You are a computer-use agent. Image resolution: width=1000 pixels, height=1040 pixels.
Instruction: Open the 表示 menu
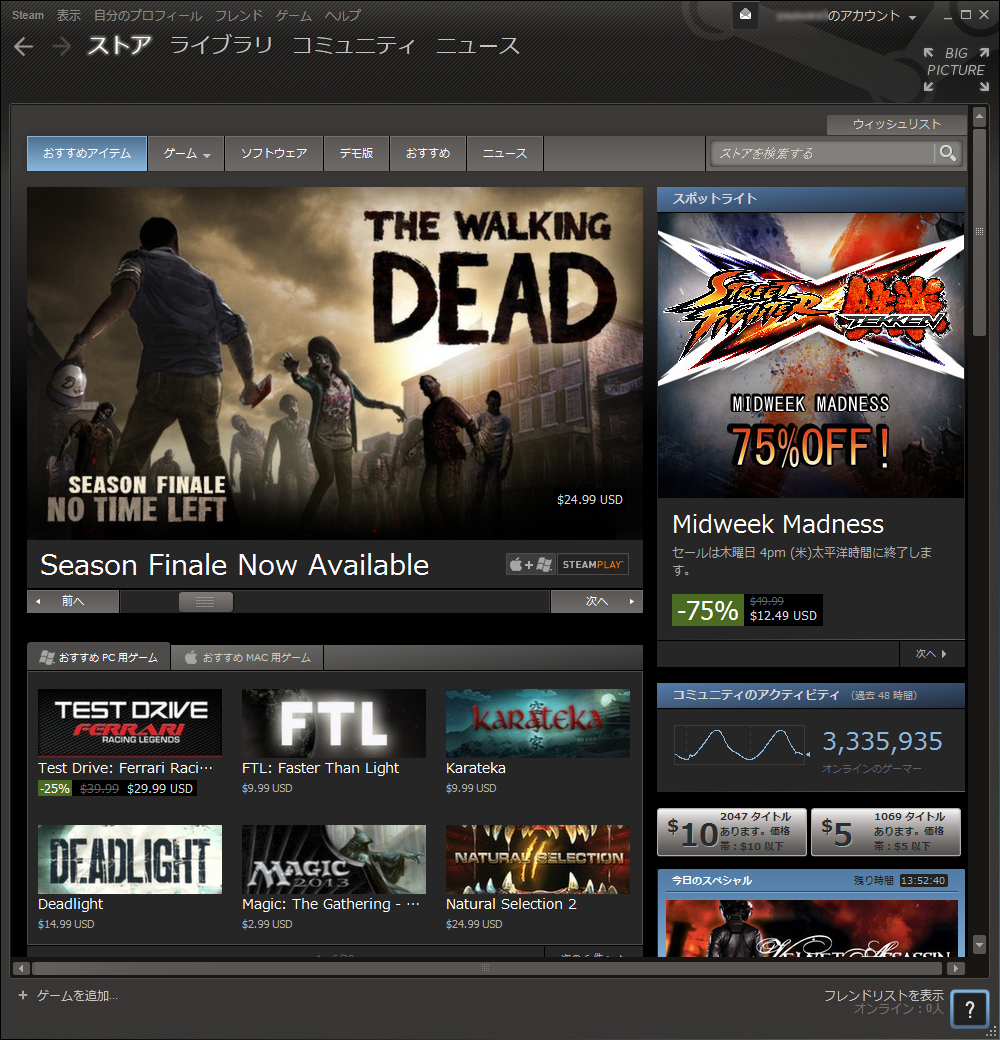coord(68,15)
